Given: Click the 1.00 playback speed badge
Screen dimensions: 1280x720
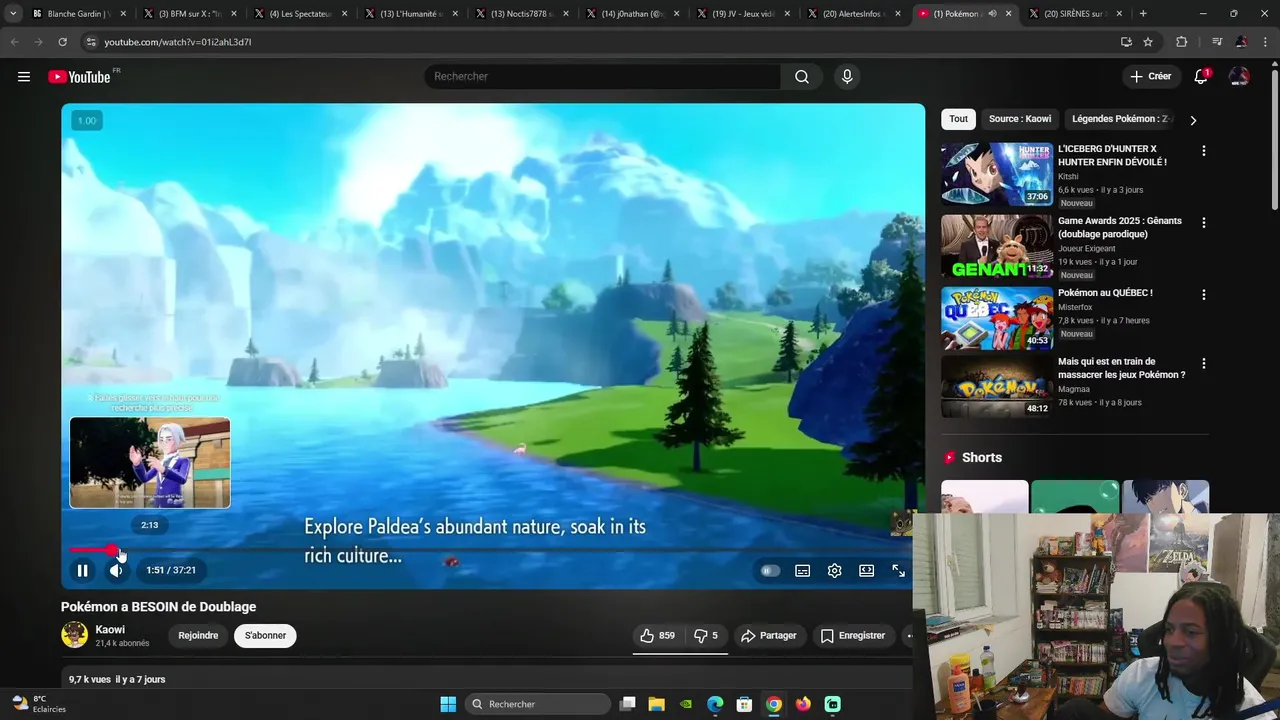Looking at the screenshot, I should pyautogui.click(x=87, y=121).
